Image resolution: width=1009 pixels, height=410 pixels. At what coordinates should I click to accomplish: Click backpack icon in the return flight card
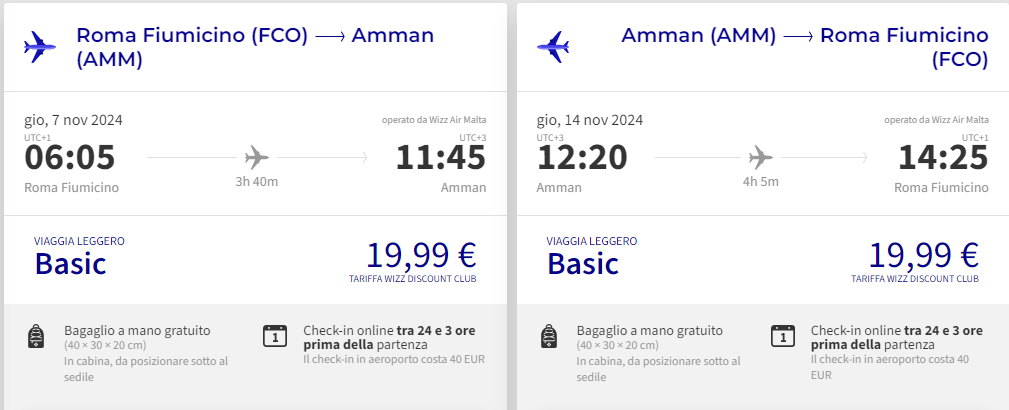click(x=549, y=337)
